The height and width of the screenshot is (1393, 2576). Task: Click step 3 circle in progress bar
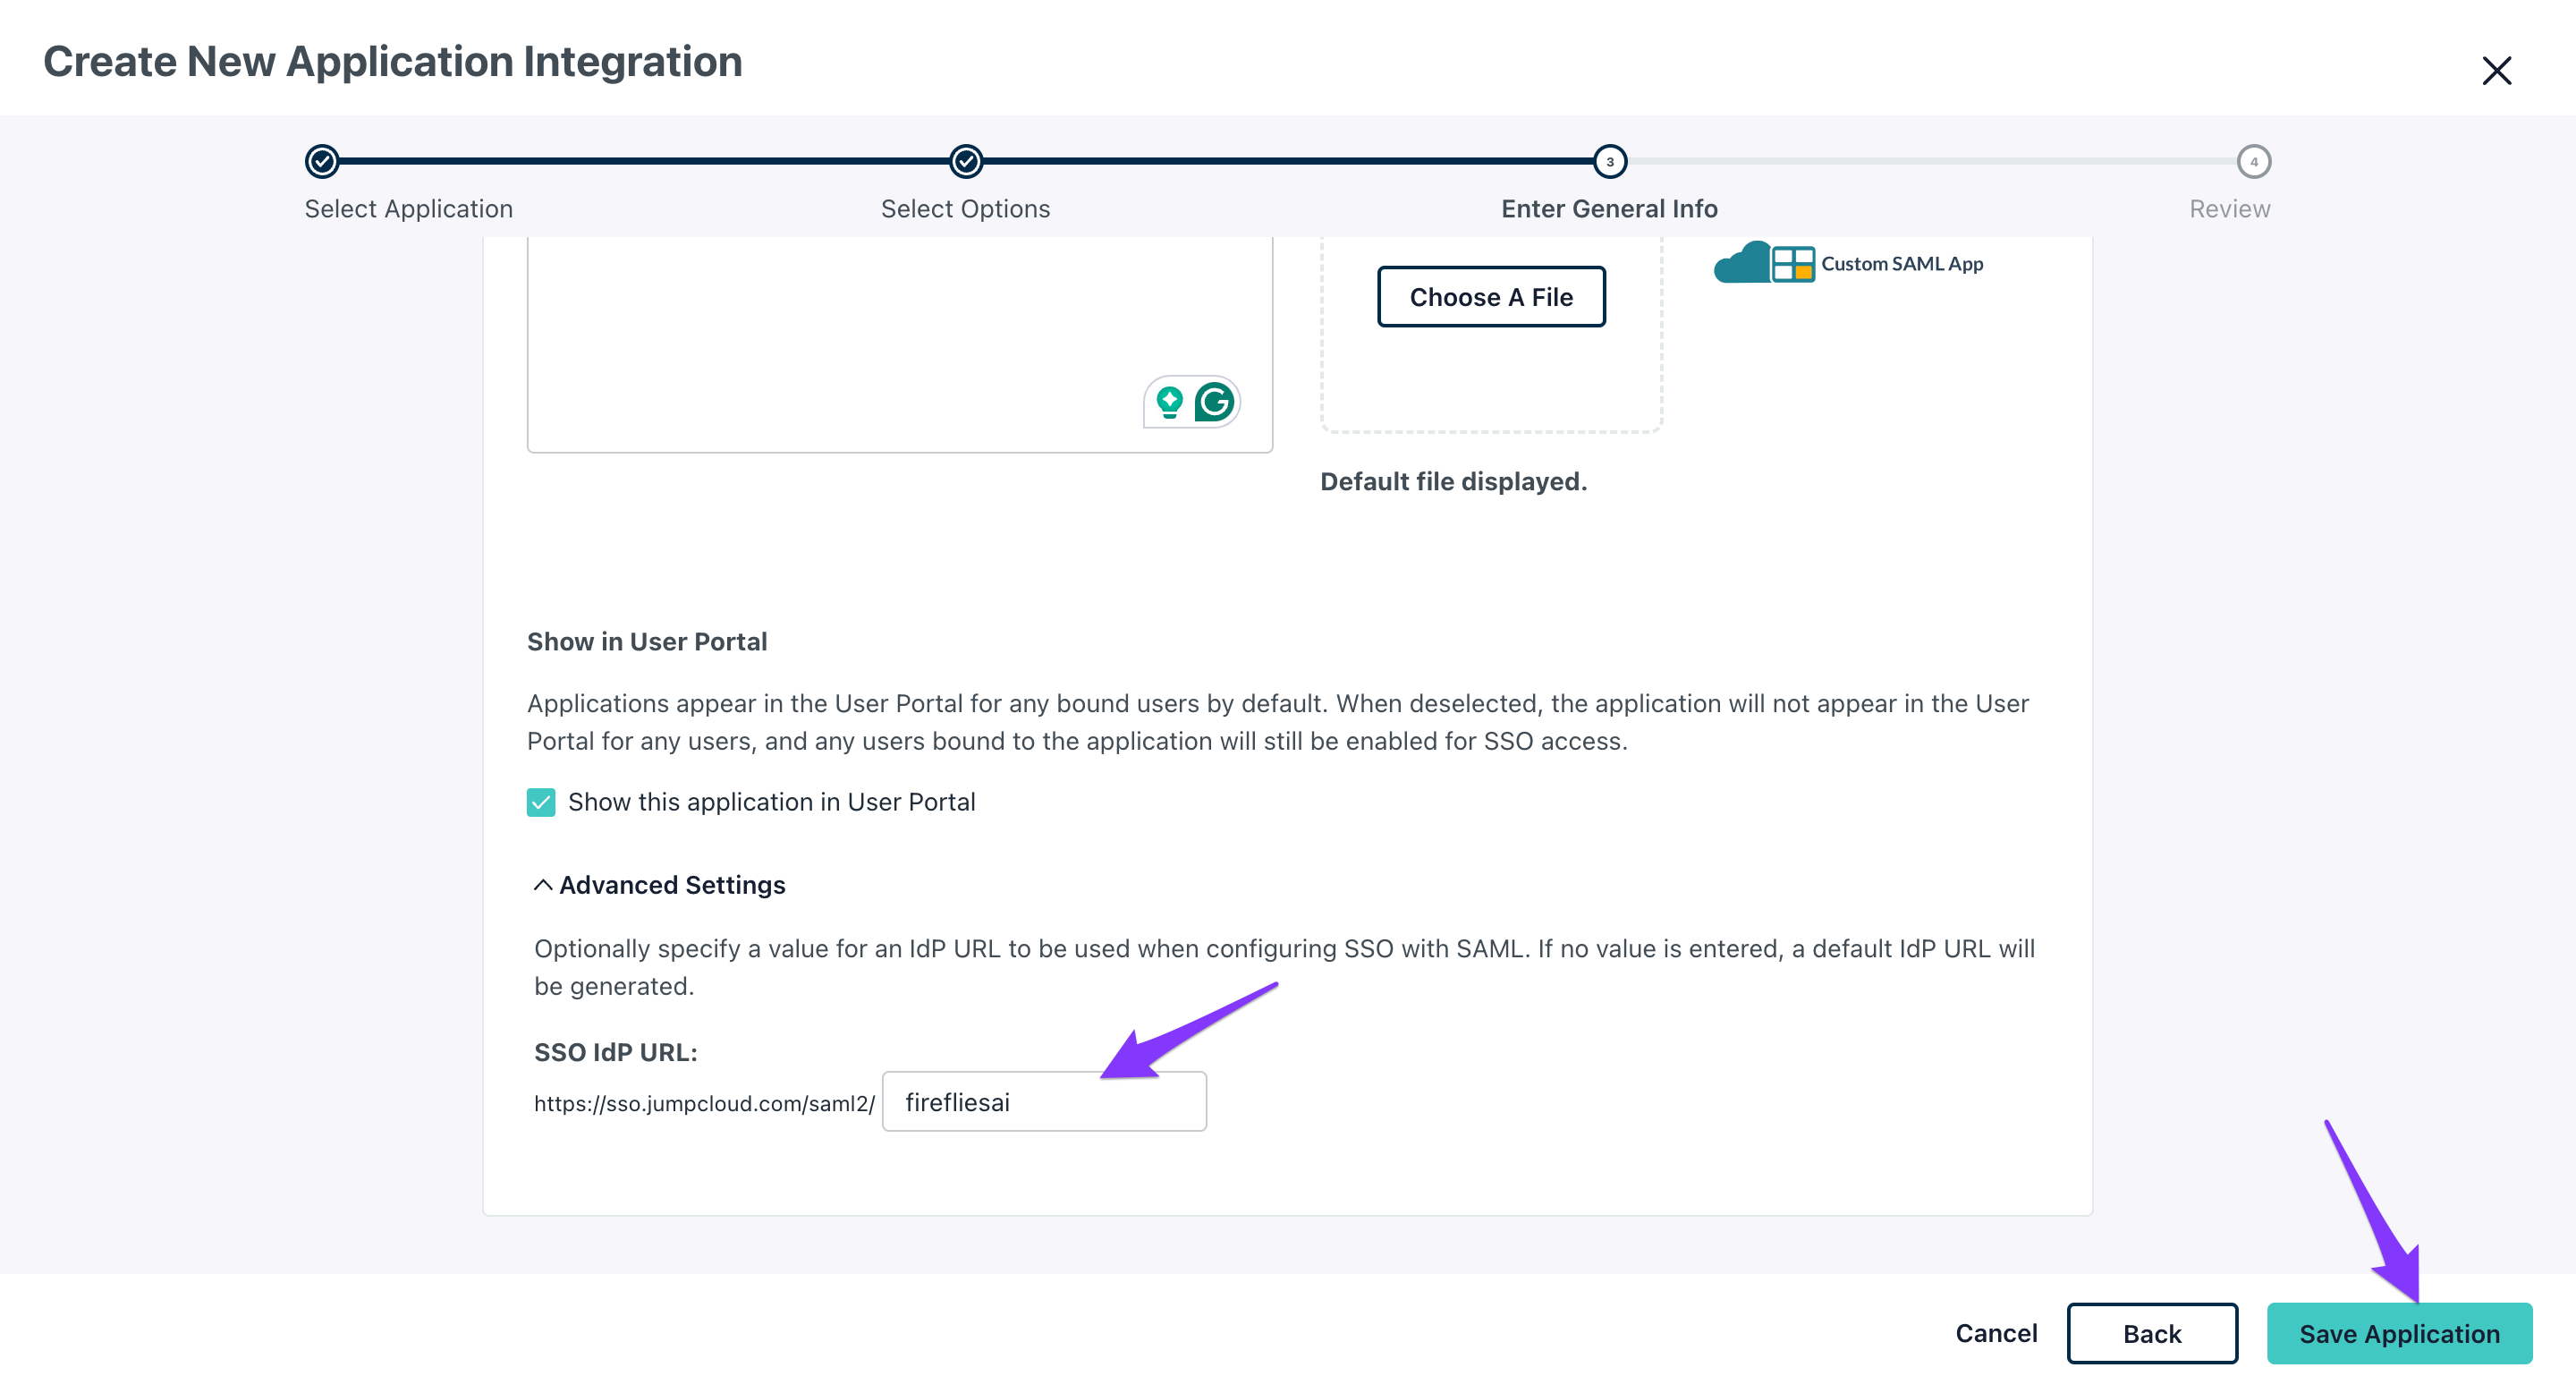(1609, 161)
